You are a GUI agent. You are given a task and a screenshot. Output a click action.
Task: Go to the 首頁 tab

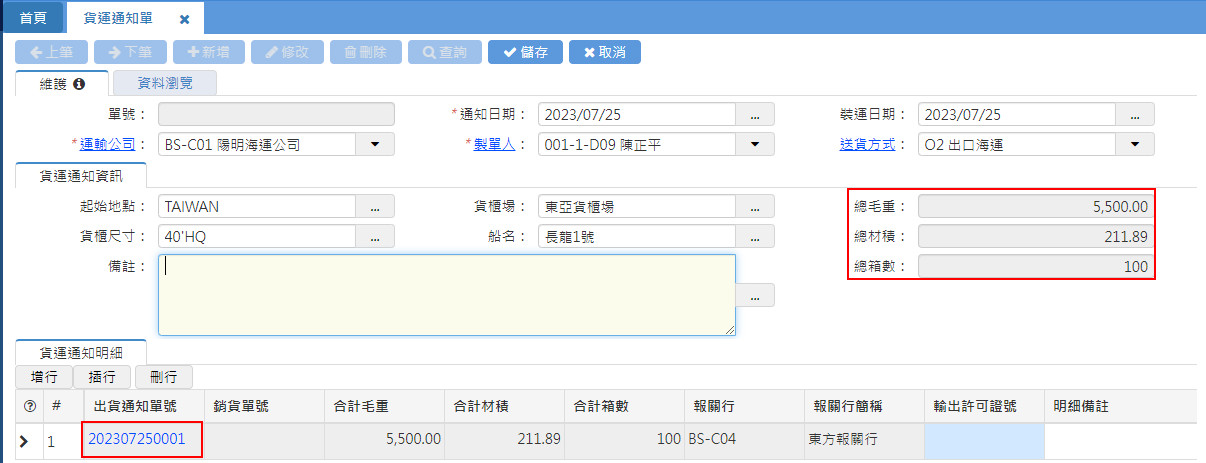coord(33,18)
